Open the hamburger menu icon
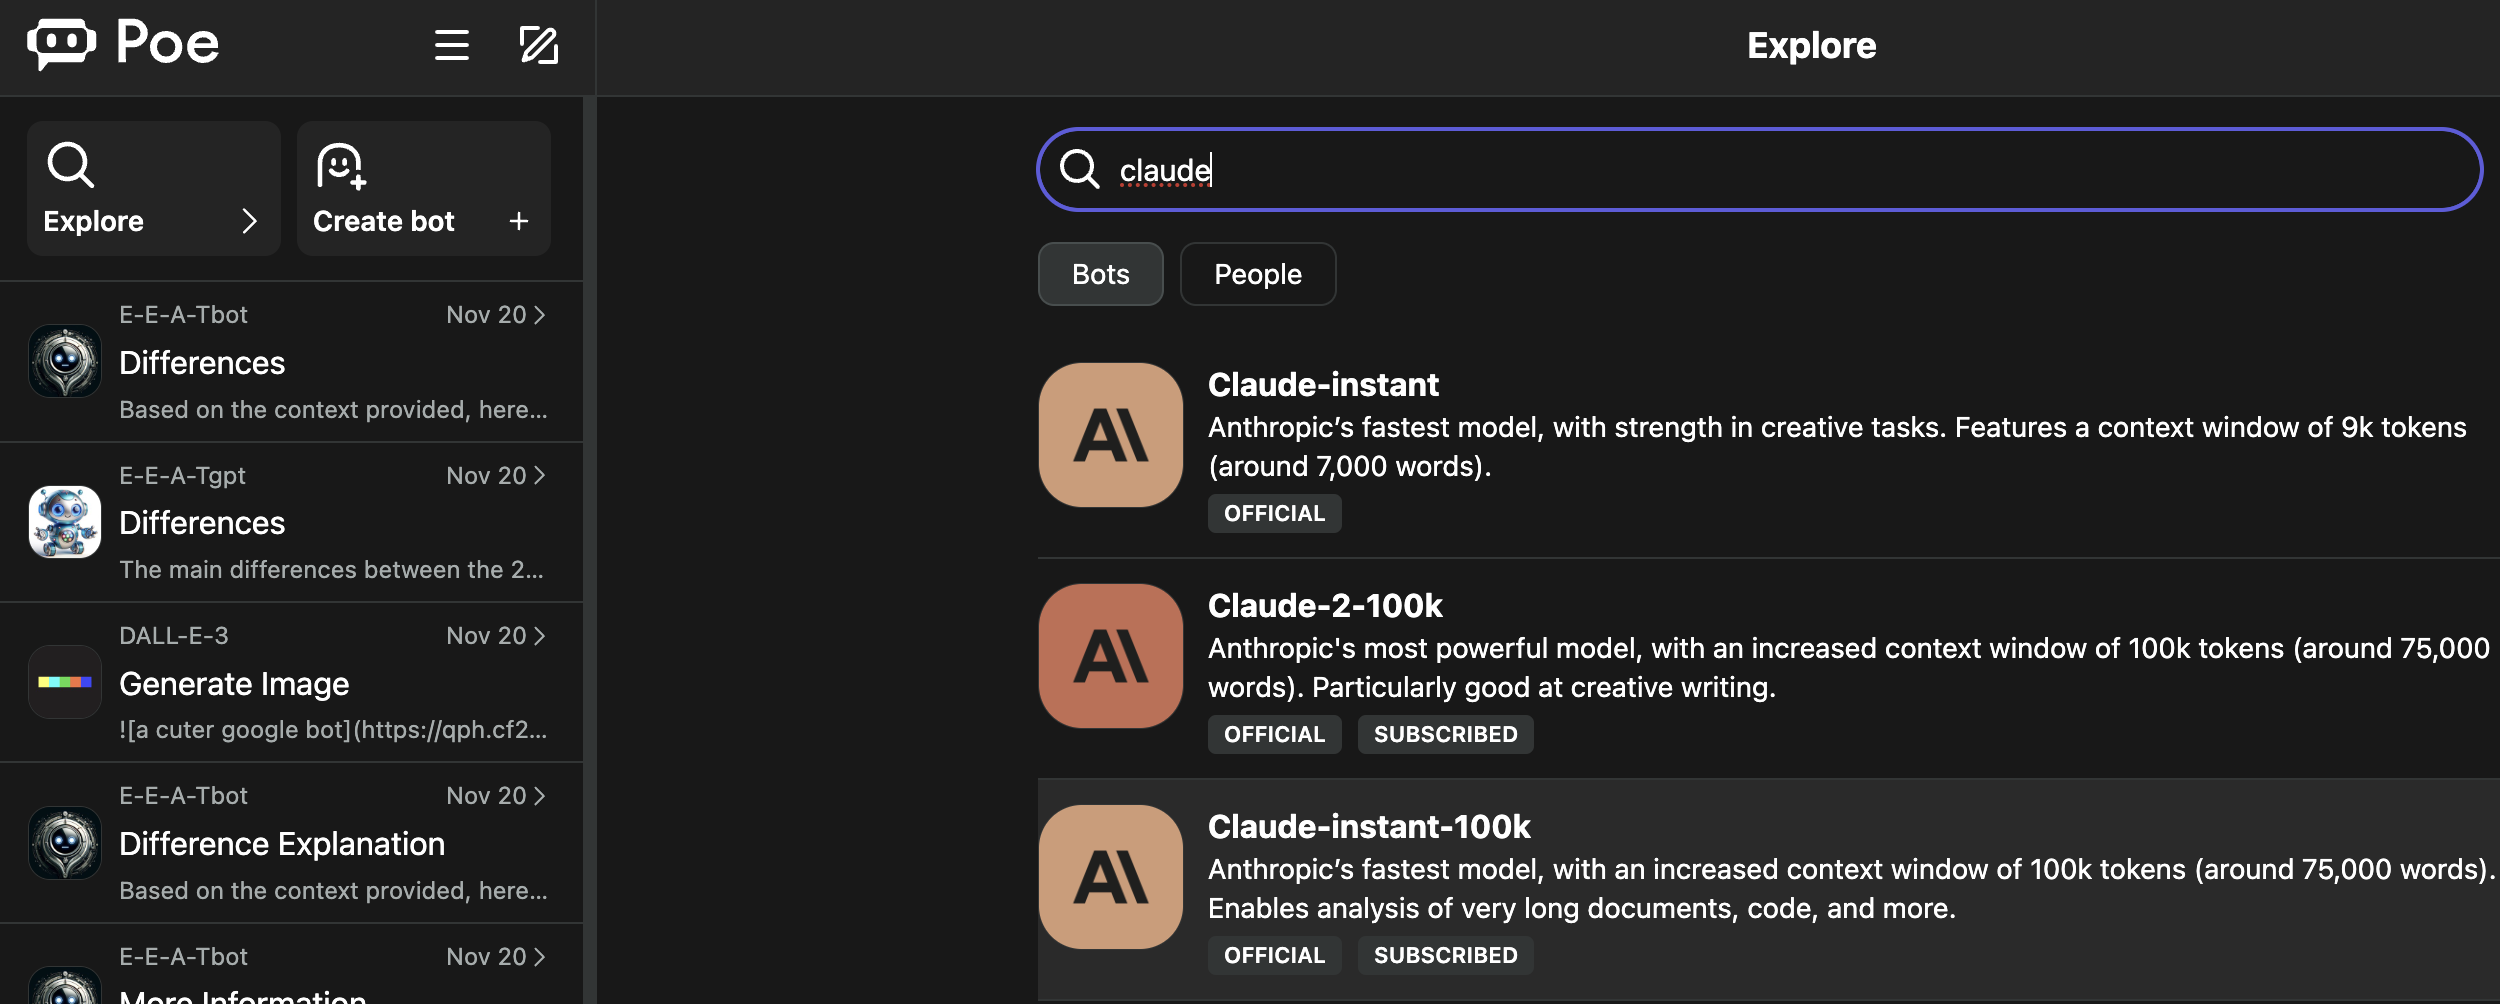Screen dimensions: 2500x1004 tap(452, 45)
